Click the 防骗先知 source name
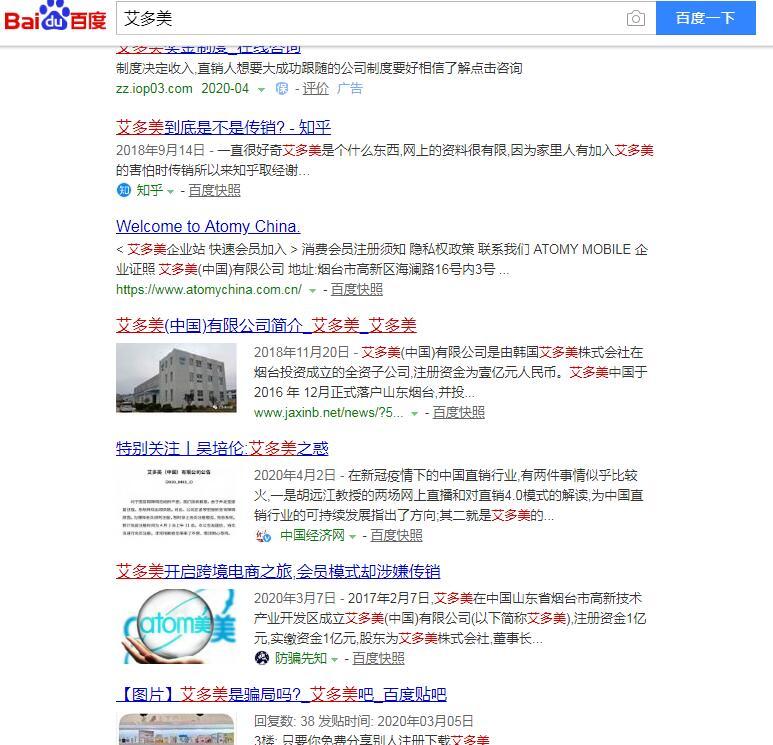The width and height of the screenshot is (773, 745). pyautogui.click(x=301, y=658)
